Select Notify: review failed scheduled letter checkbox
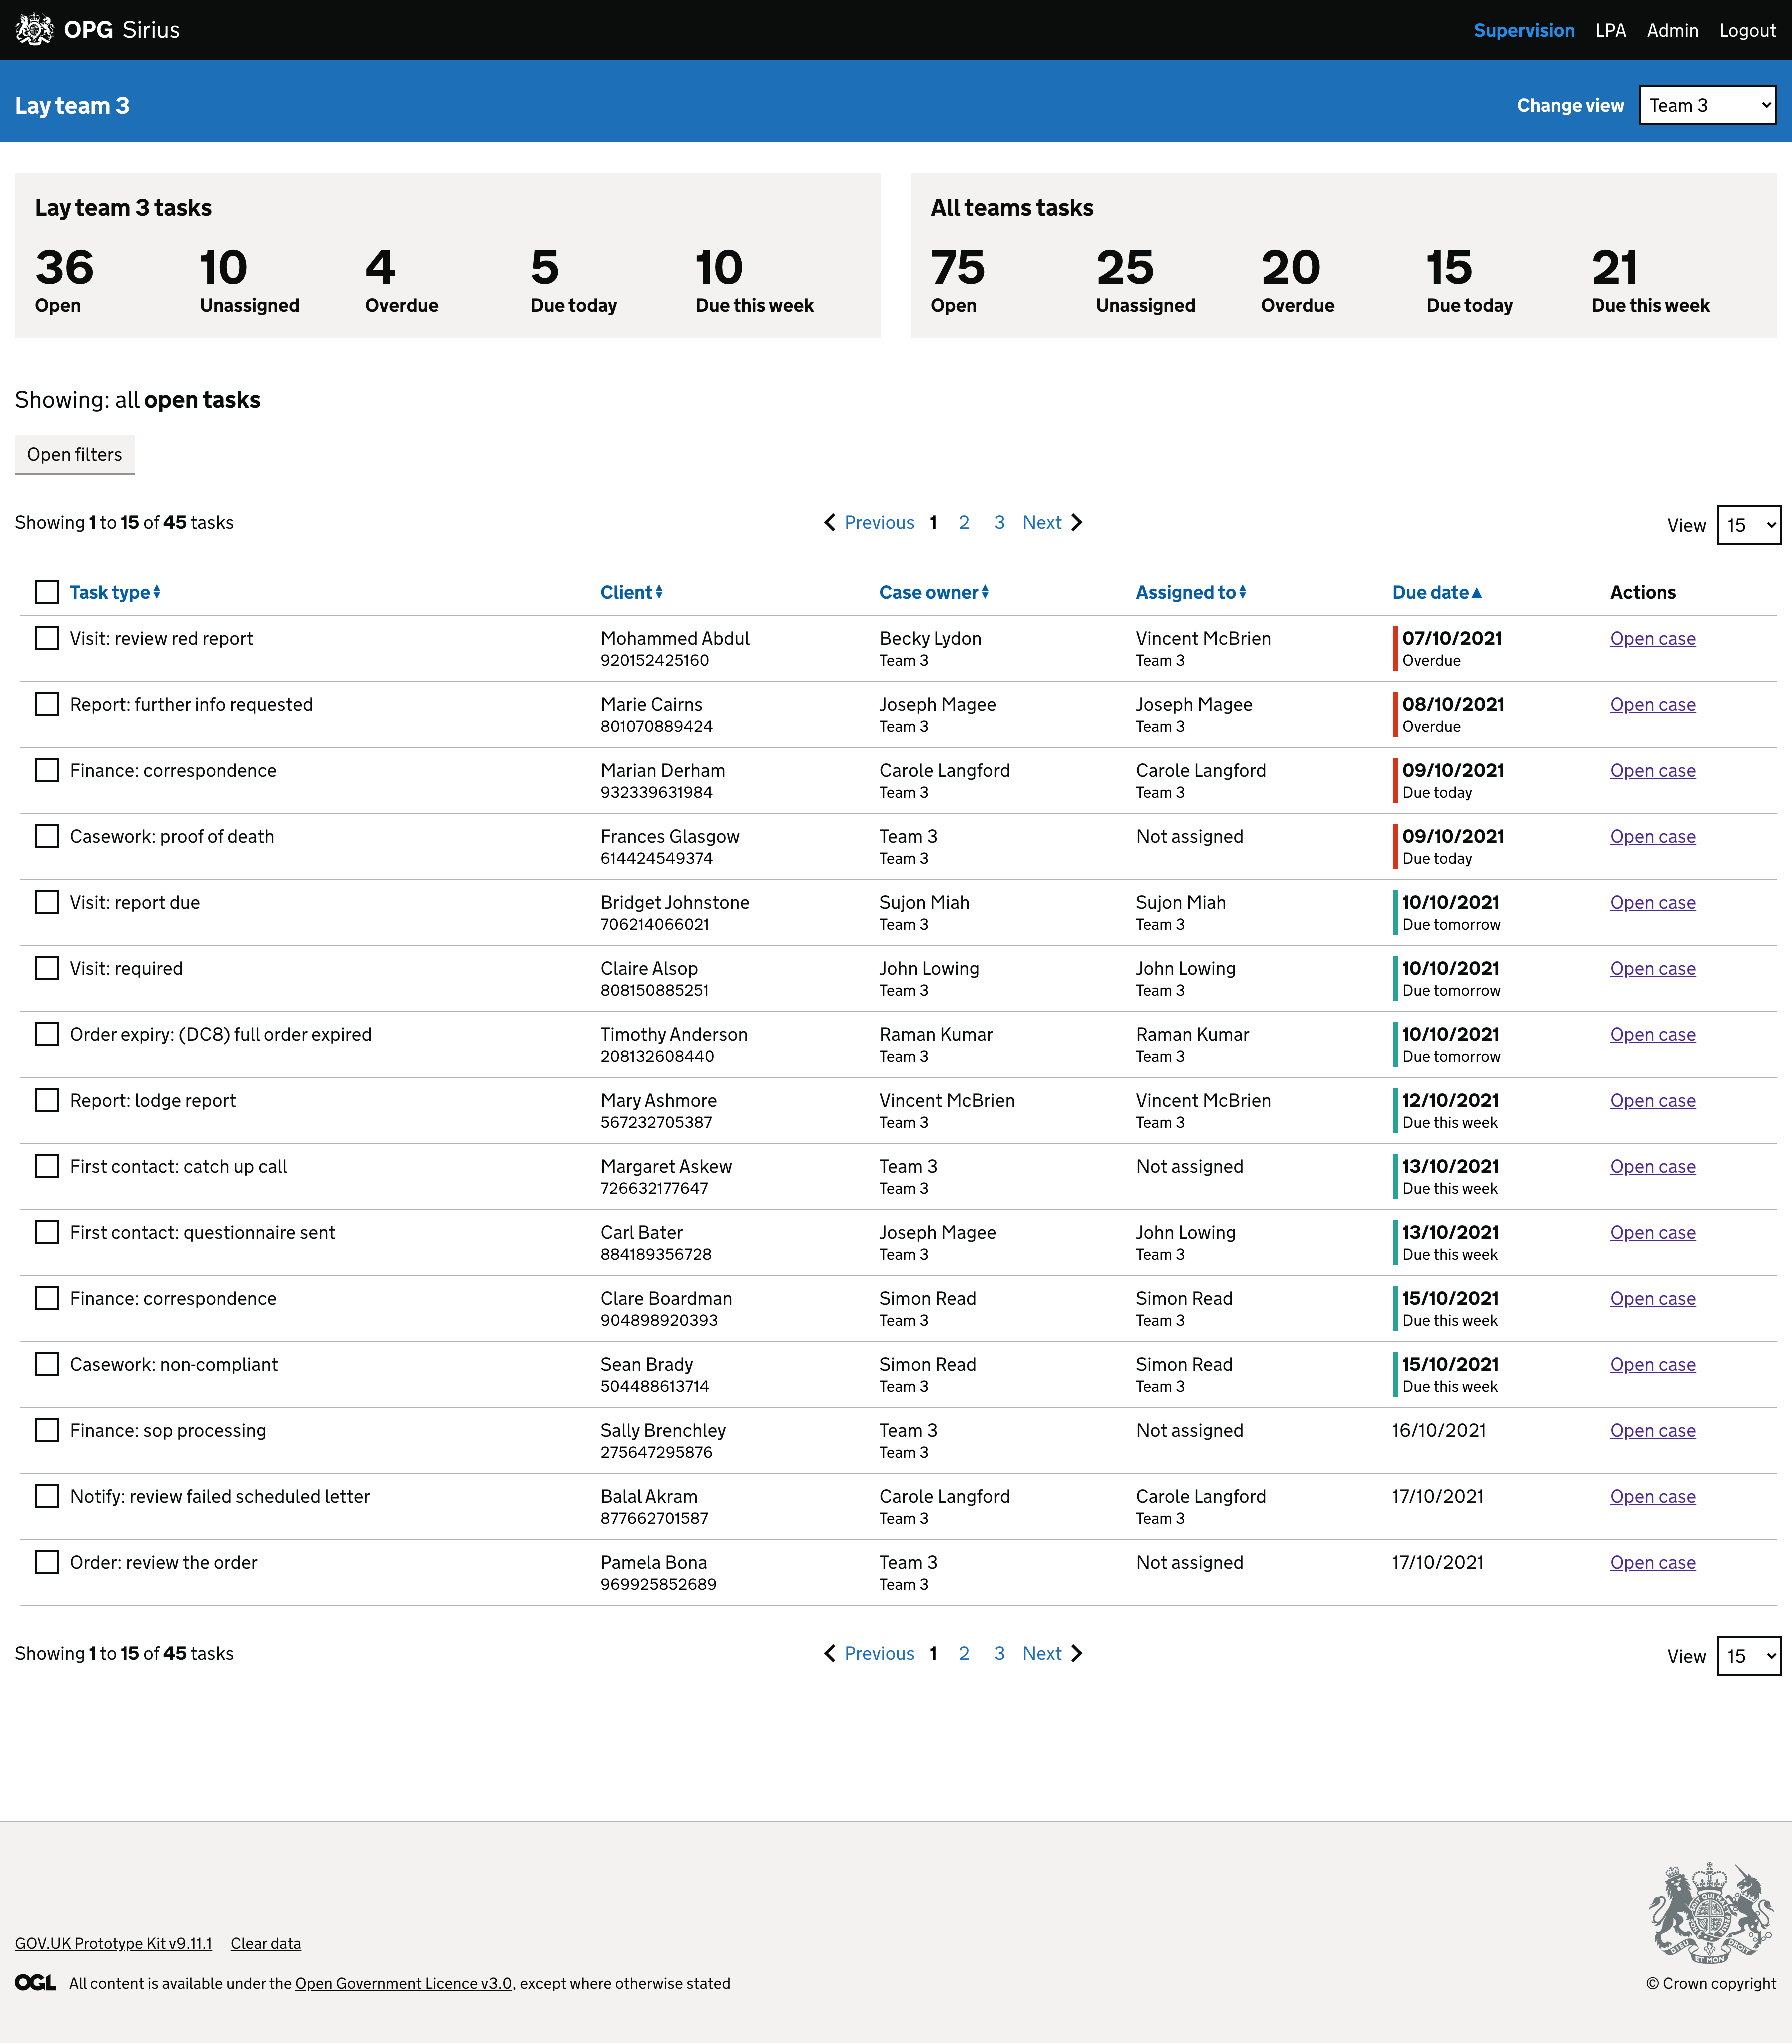Screen dimensions: 1792x2044 47,1496
